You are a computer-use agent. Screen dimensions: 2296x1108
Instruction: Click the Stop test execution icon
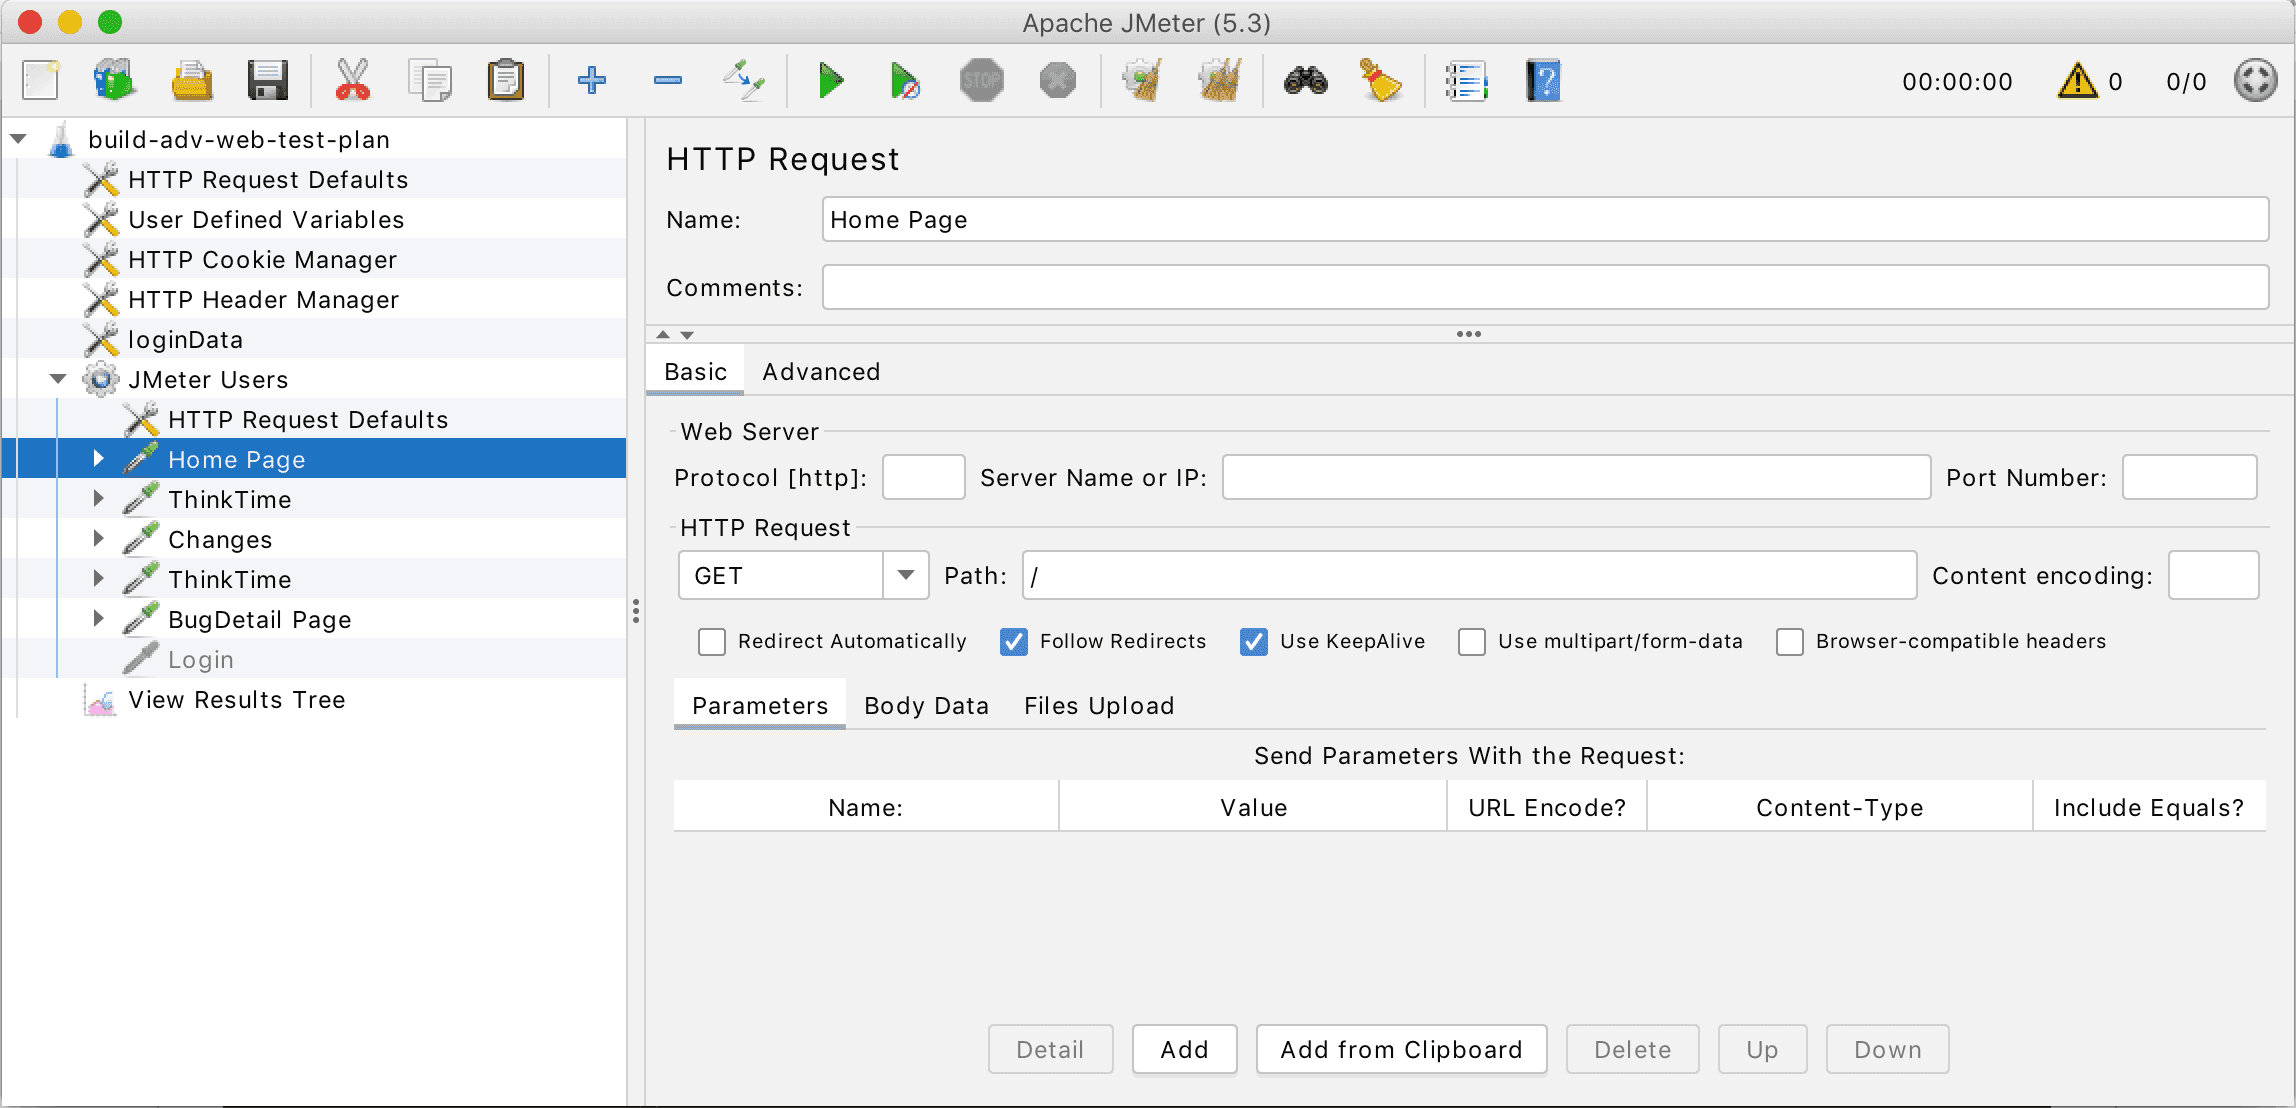983,82
